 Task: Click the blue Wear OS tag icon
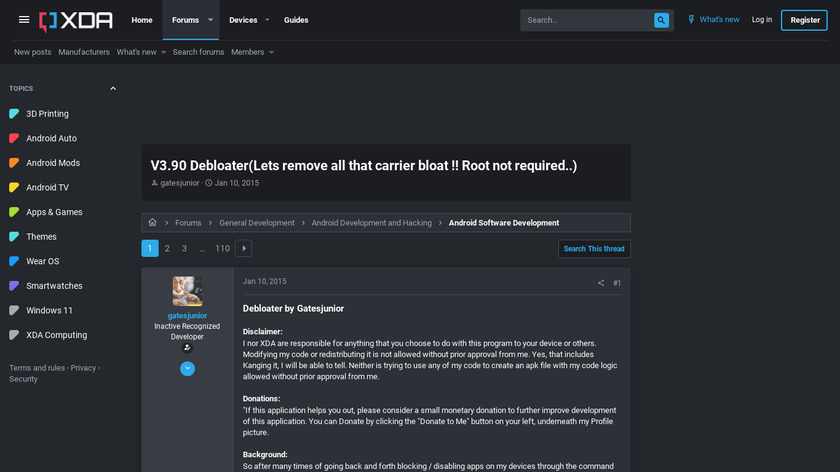[x=14, y=261]
